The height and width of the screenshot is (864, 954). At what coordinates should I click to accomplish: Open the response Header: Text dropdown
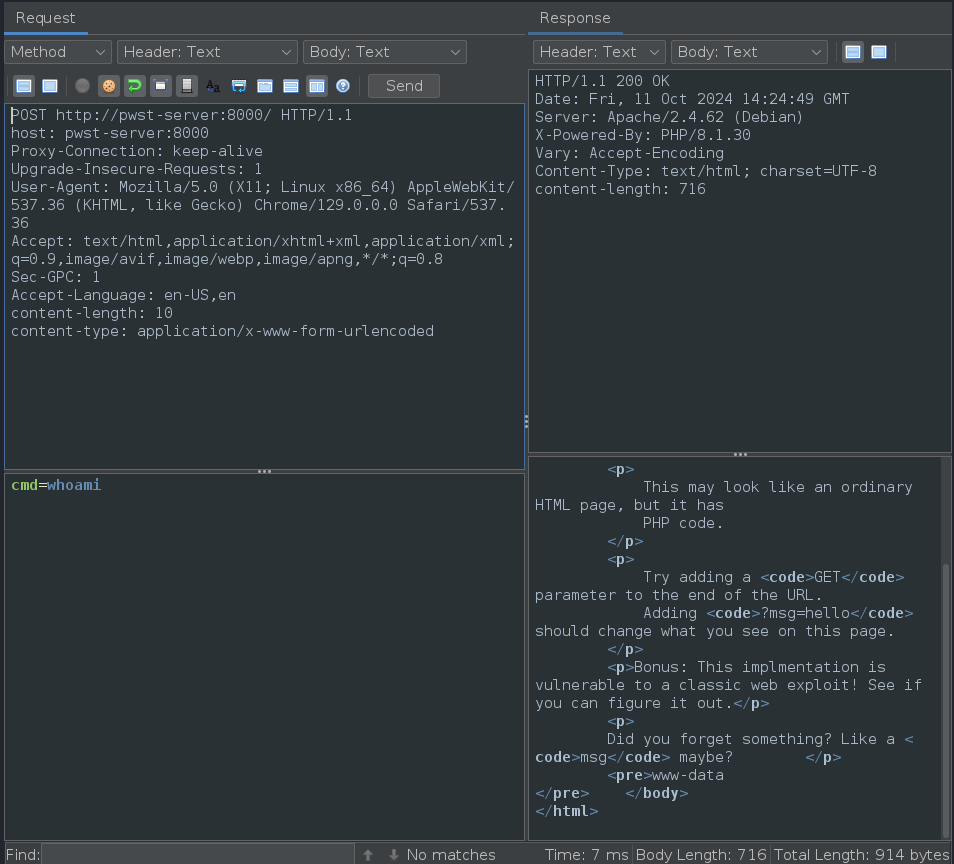(x=599, y=52)
